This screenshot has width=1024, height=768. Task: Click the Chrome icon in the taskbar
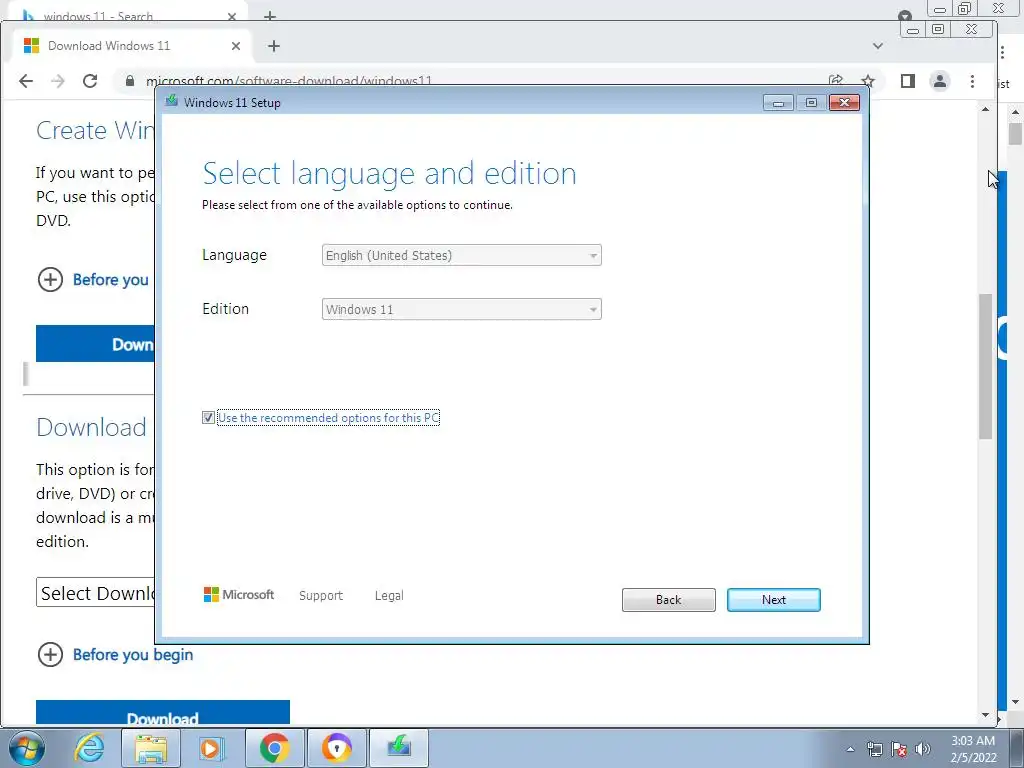pyautogui.click(x=274, y=748)
